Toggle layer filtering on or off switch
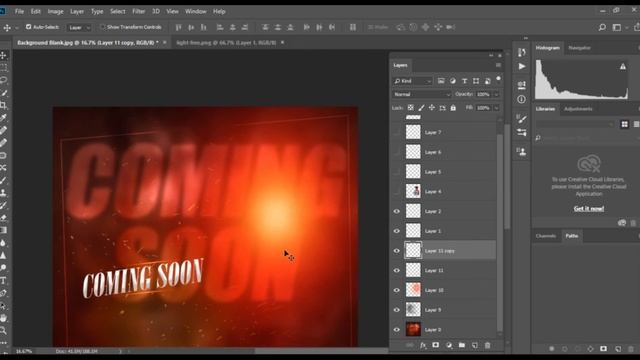 coord(498,79)
